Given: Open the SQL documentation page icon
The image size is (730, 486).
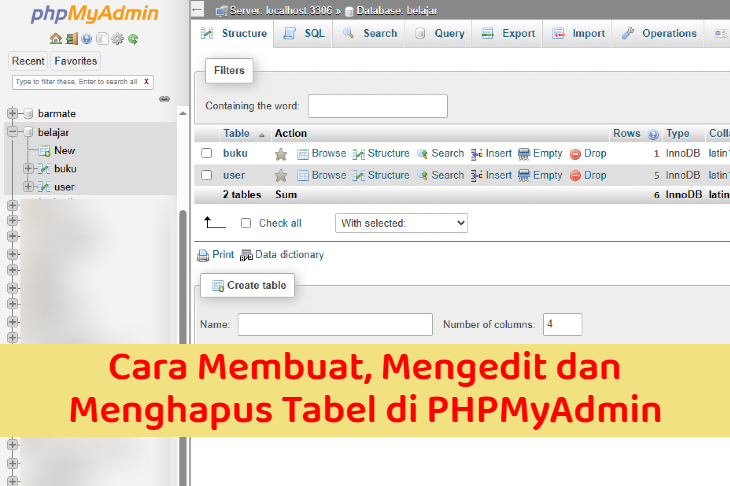Looking at the screenshot, I should (102, 39).
